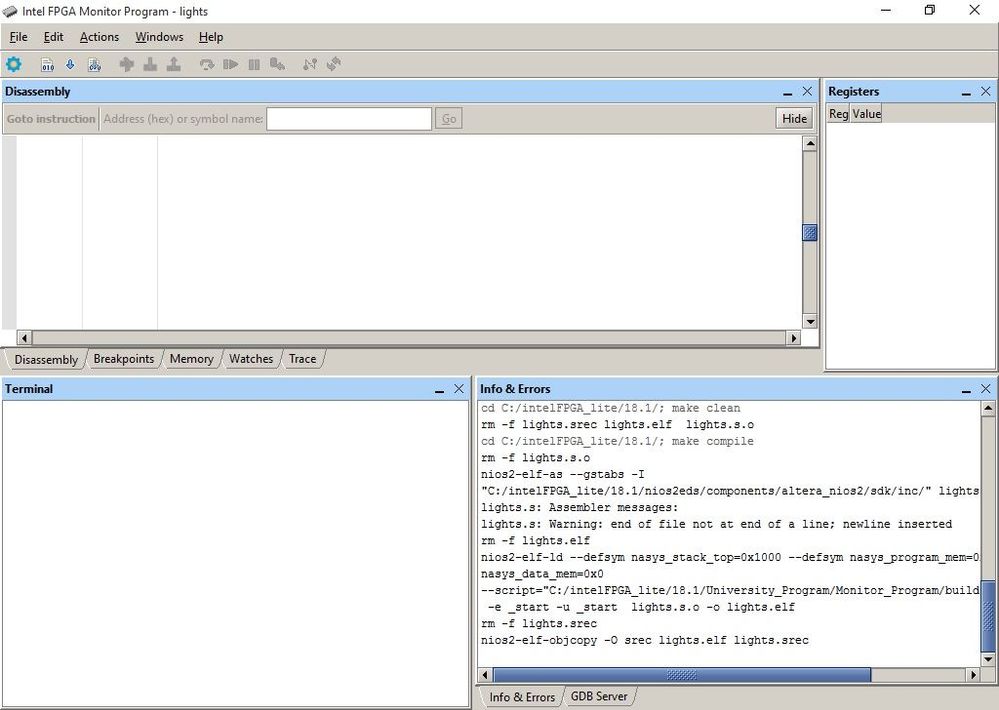The width and height of the screenshot is (999, 710).
Task: Click the address or symbol name input field
Action: click(349, 119)
